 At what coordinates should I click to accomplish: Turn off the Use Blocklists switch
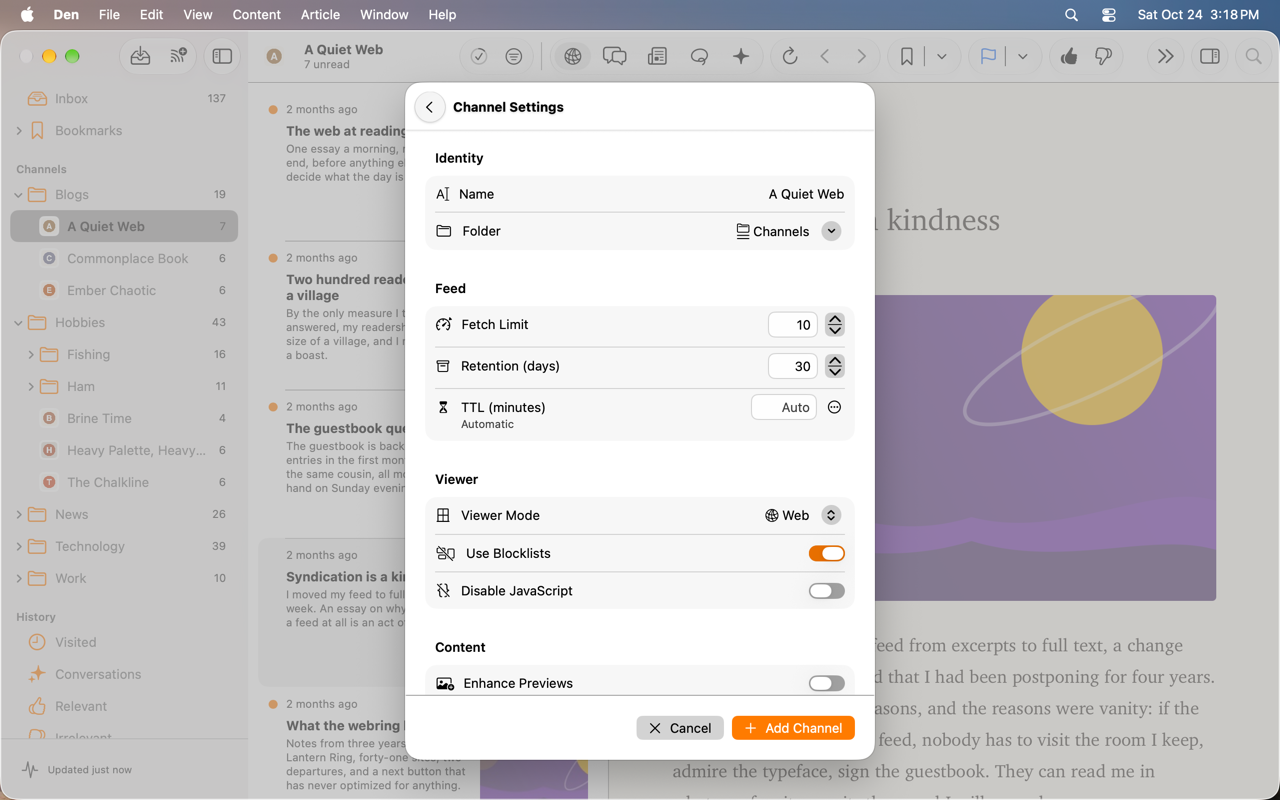827,553
